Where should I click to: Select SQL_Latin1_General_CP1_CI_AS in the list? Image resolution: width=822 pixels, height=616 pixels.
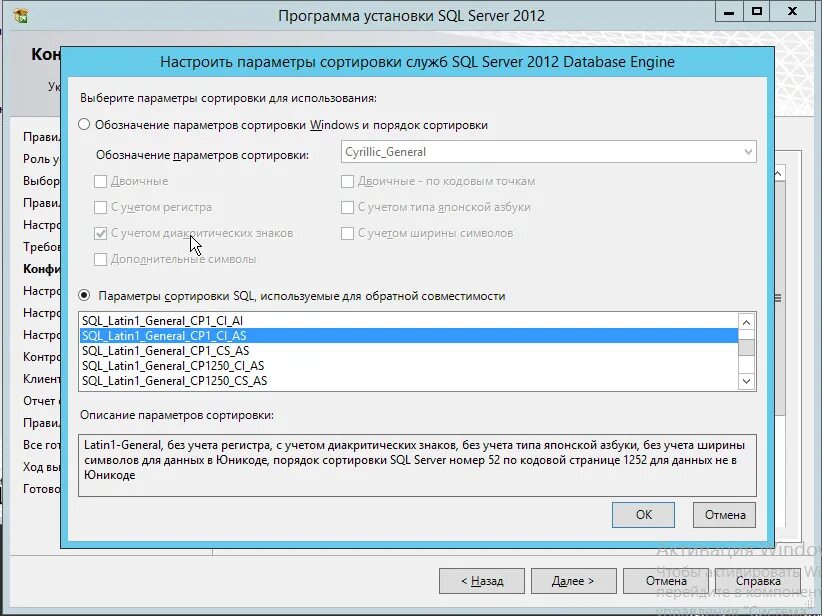(x=408, y=336)
